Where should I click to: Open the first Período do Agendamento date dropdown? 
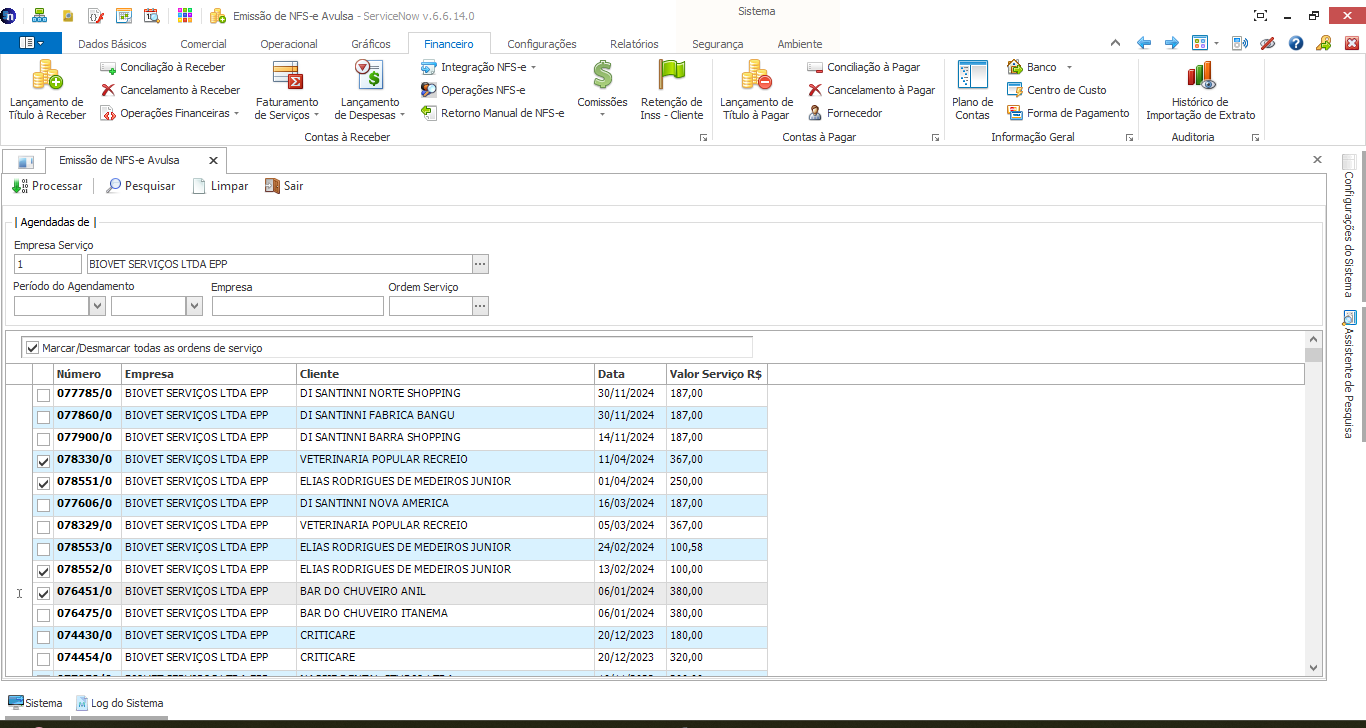tap(97, 306)
